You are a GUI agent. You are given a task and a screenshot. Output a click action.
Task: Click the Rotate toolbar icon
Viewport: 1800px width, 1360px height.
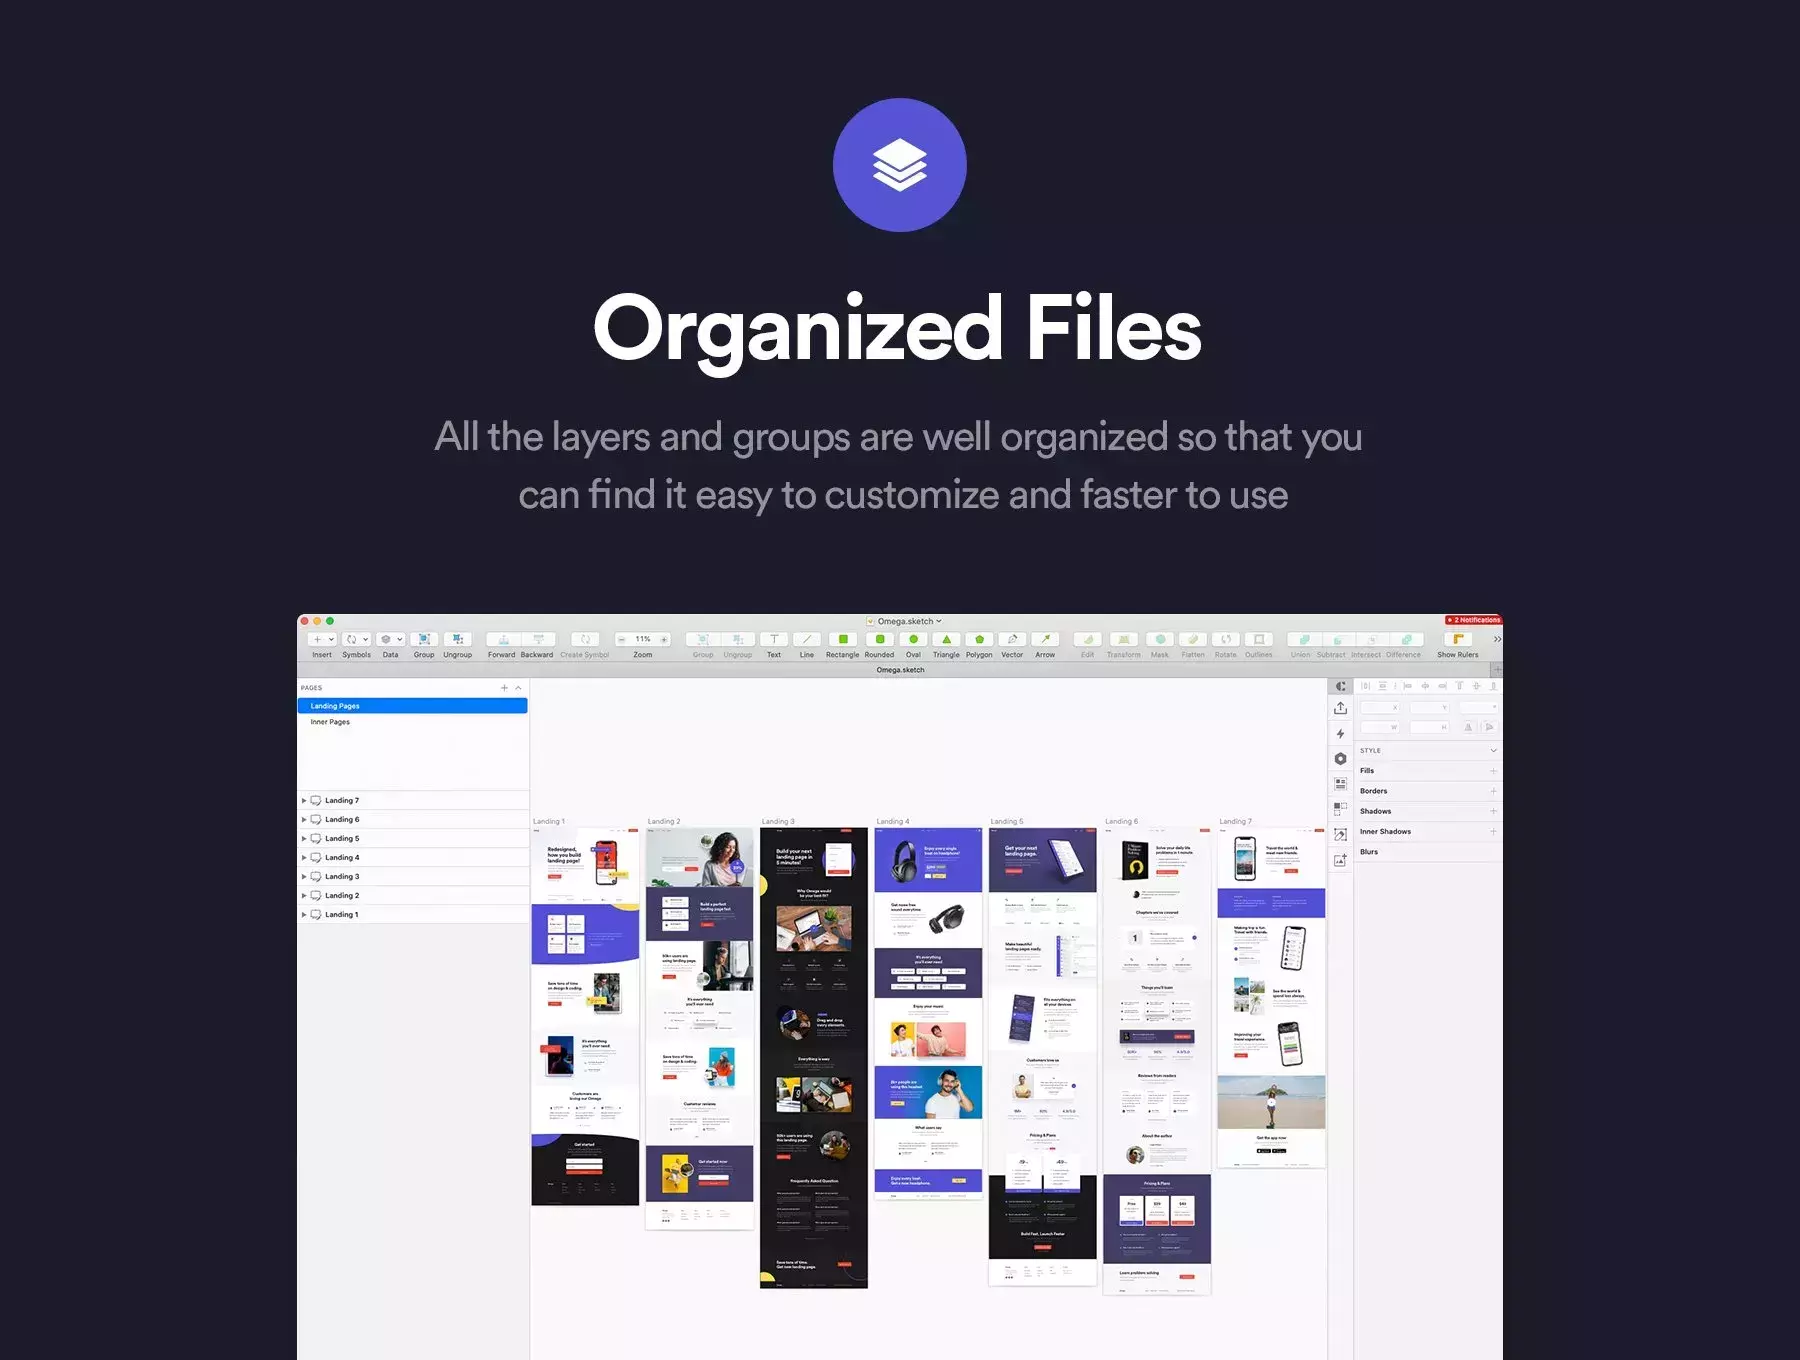(1226, 639)
